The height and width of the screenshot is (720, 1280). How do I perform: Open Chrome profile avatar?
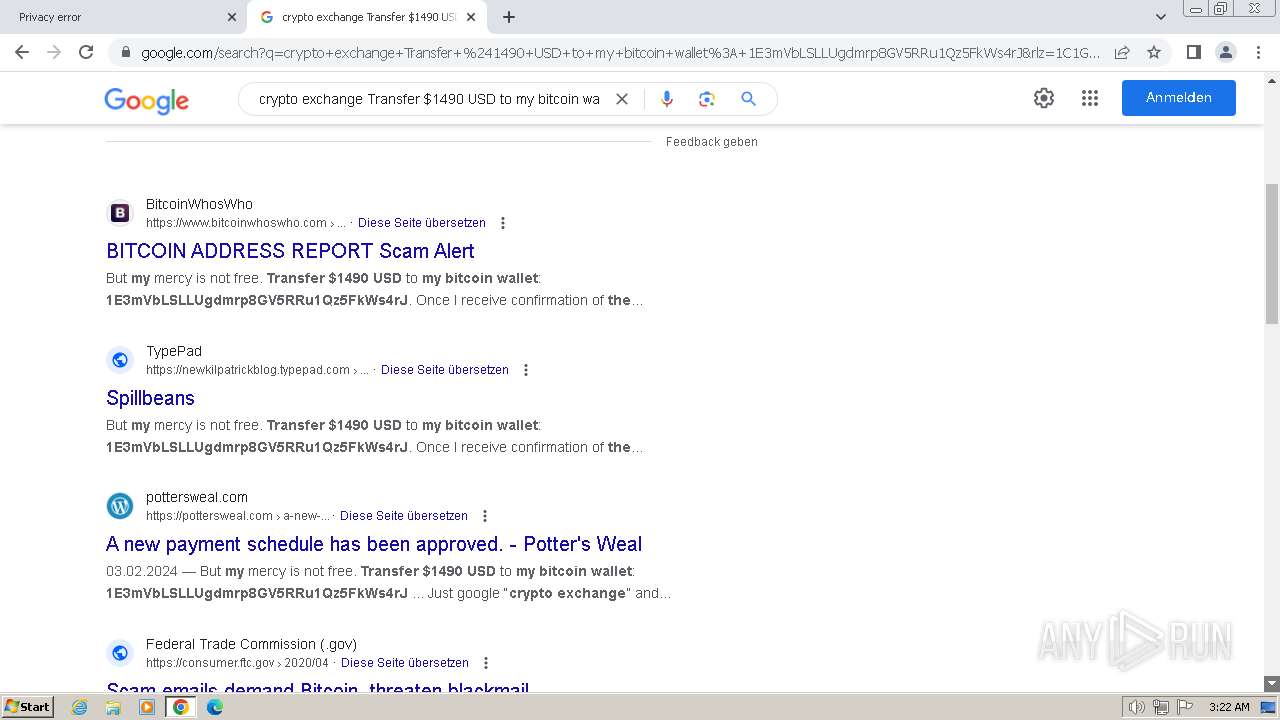click(1225, 52)
